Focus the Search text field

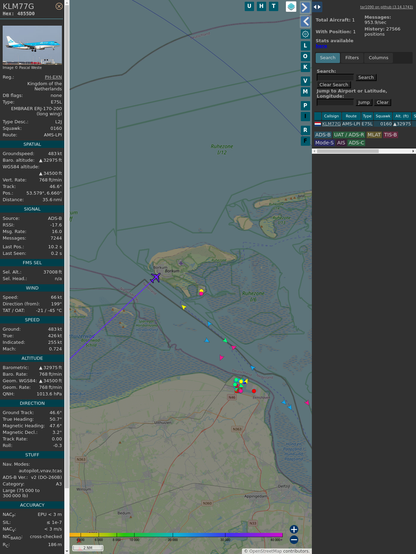click(335, 77)
